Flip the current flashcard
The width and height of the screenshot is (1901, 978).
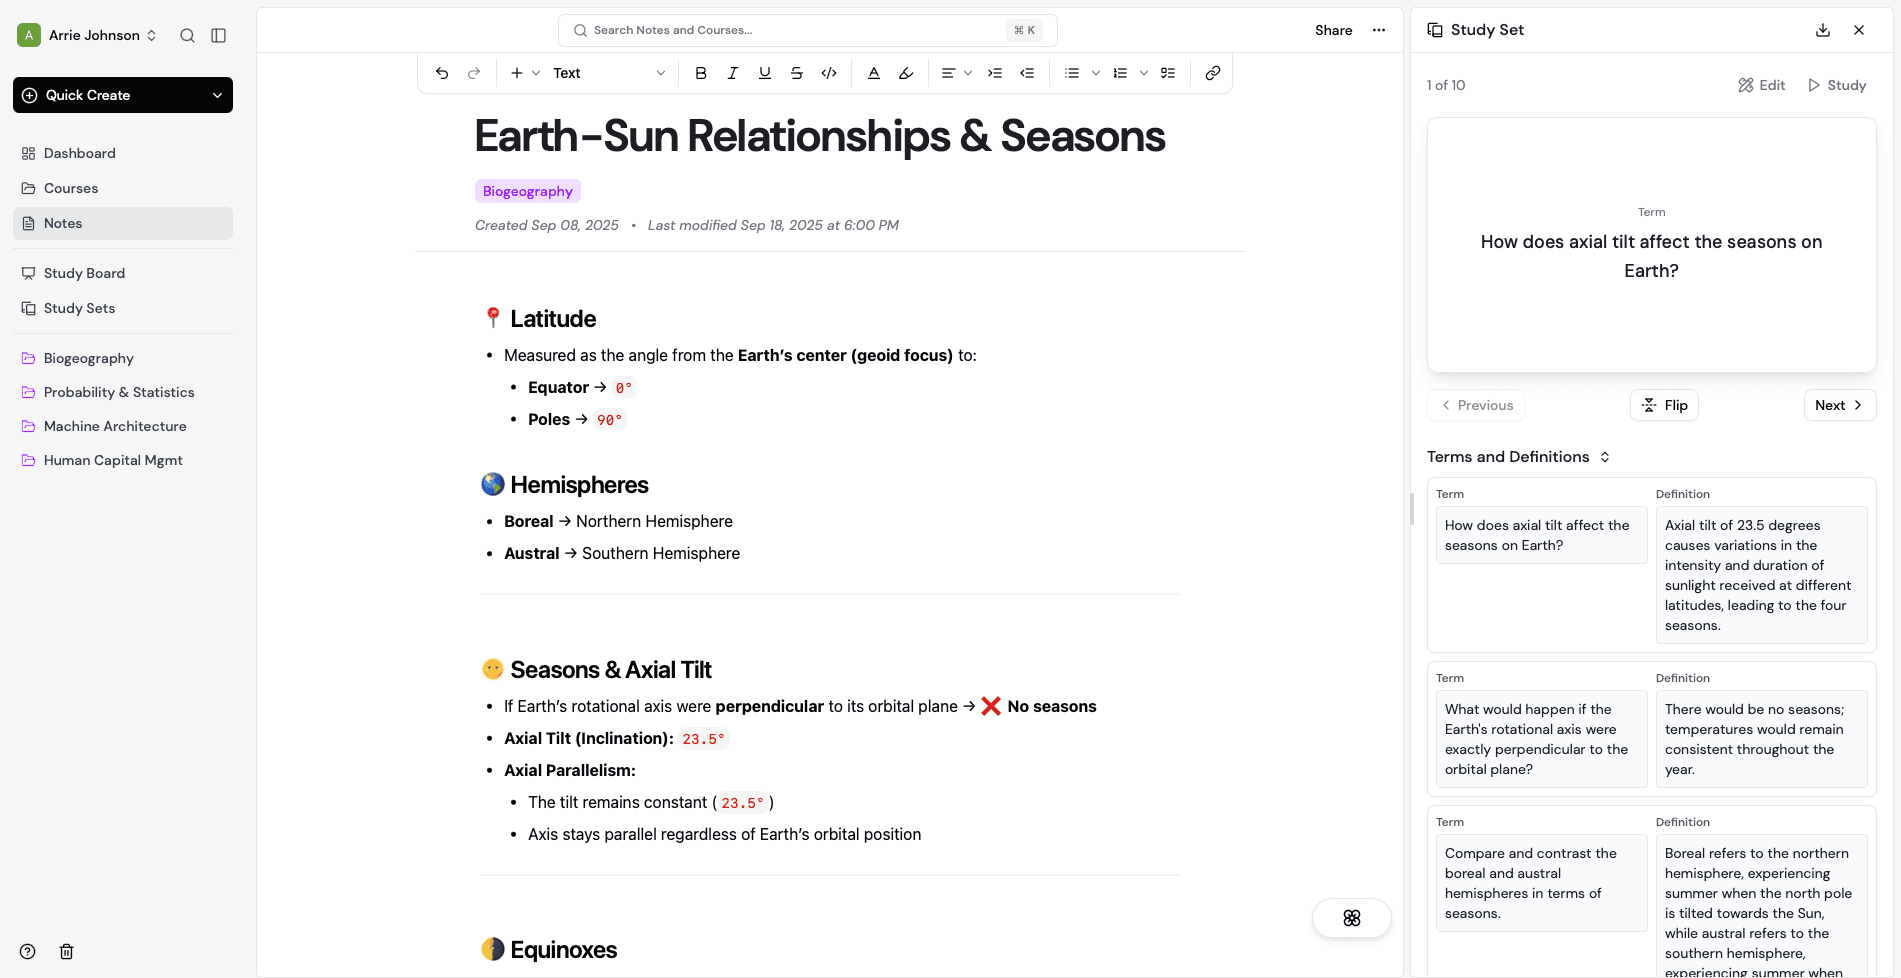click(1664, 405)
